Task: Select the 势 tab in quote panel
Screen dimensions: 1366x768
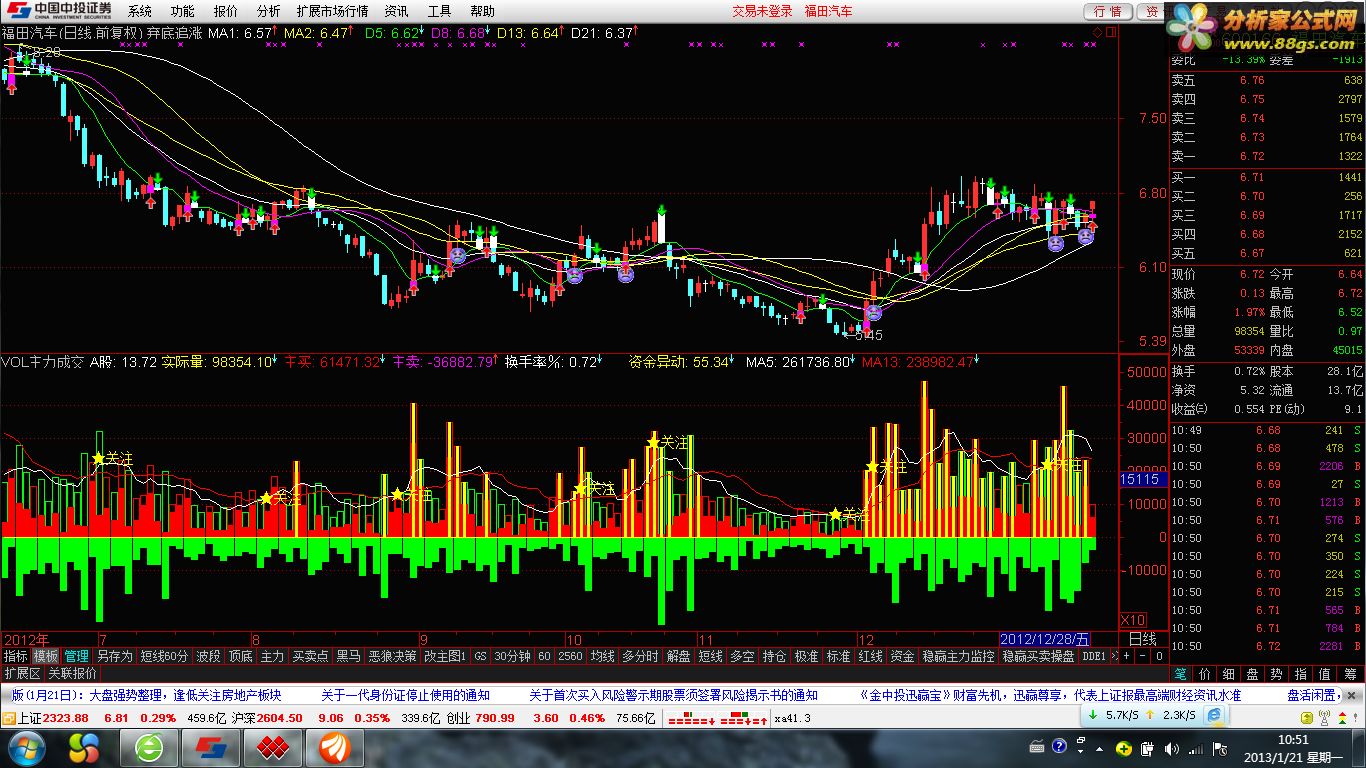Action: click(x=1276, y=674)
